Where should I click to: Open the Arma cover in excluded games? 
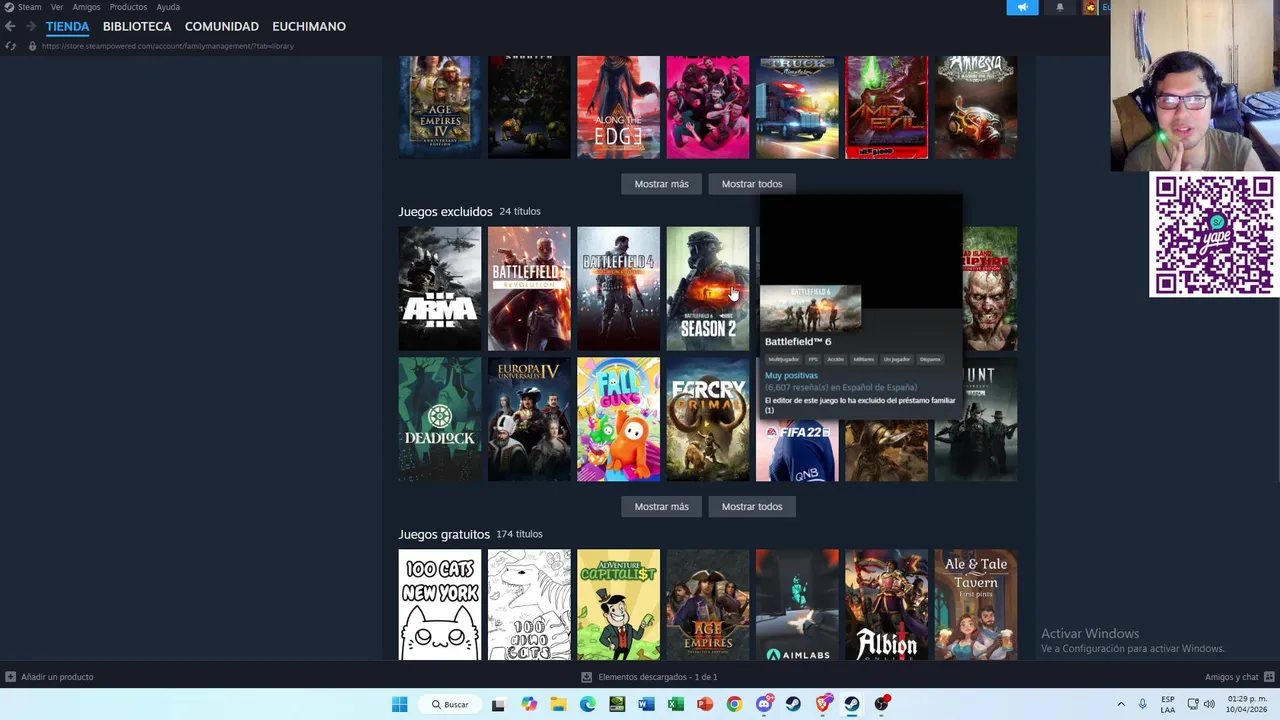[x=440, y=289]
